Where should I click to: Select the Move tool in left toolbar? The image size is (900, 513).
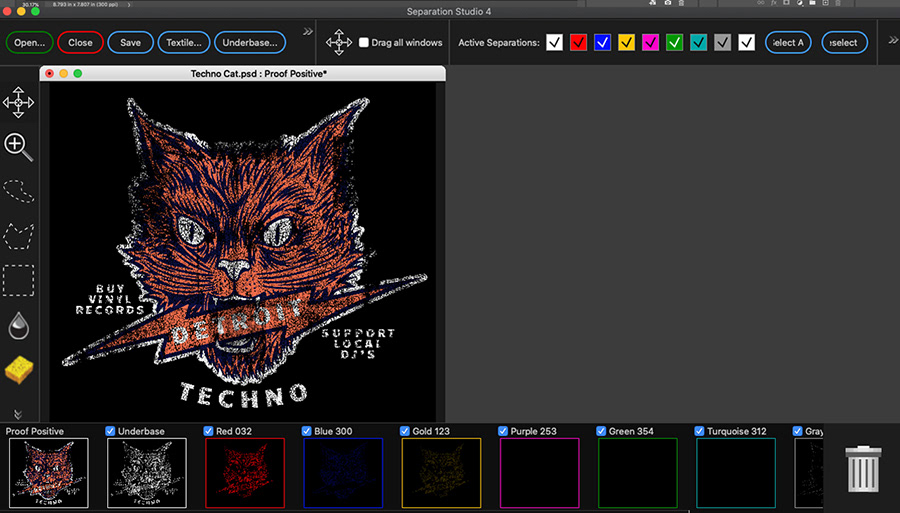(18, 103)
